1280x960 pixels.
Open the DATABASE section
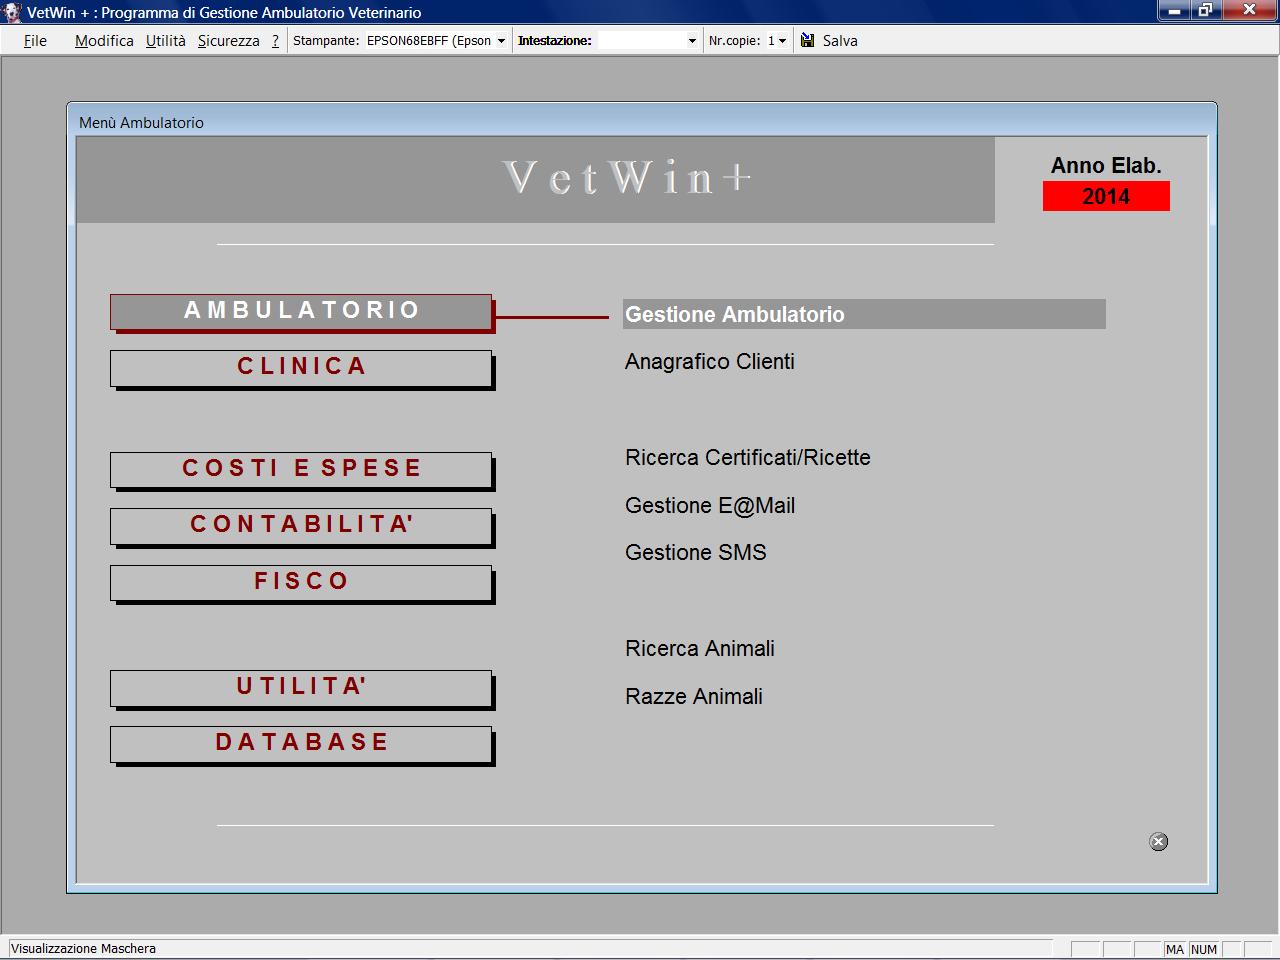pyautogui.click(x=301, y=743)
